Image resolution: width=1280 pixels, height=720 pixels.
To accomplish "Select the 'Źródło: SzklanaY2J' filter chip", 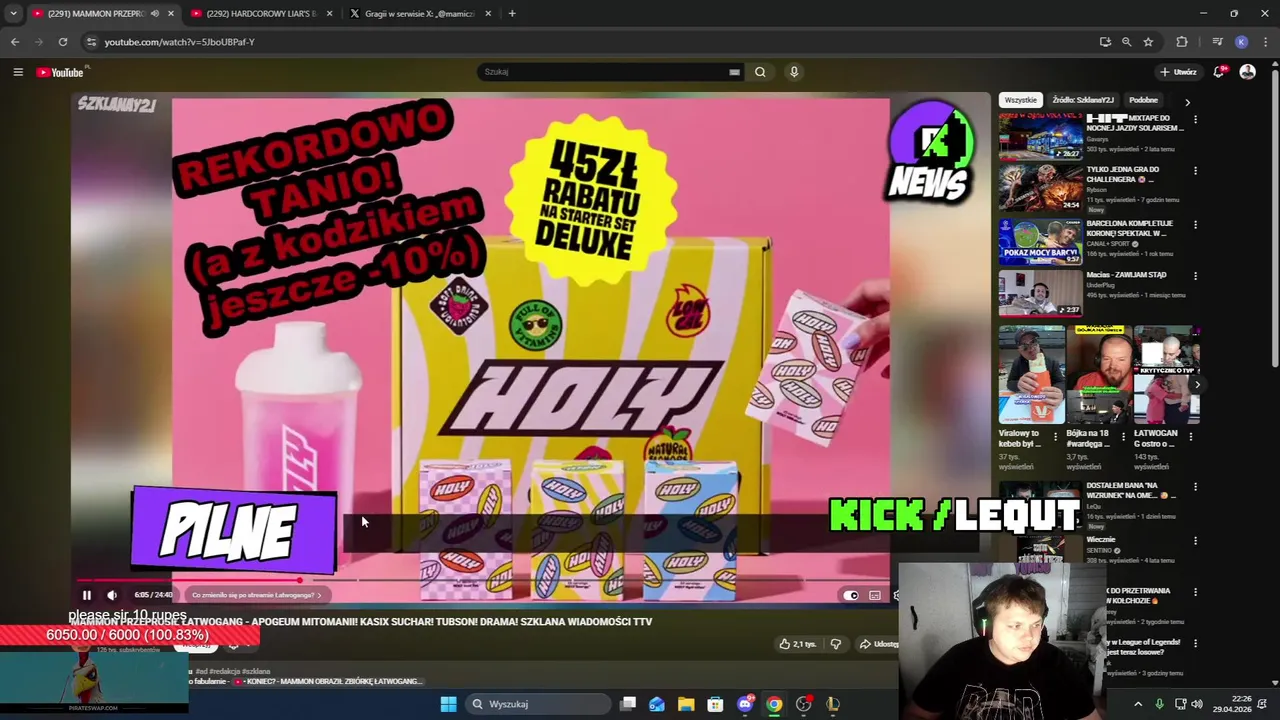I will point(1083,100).
